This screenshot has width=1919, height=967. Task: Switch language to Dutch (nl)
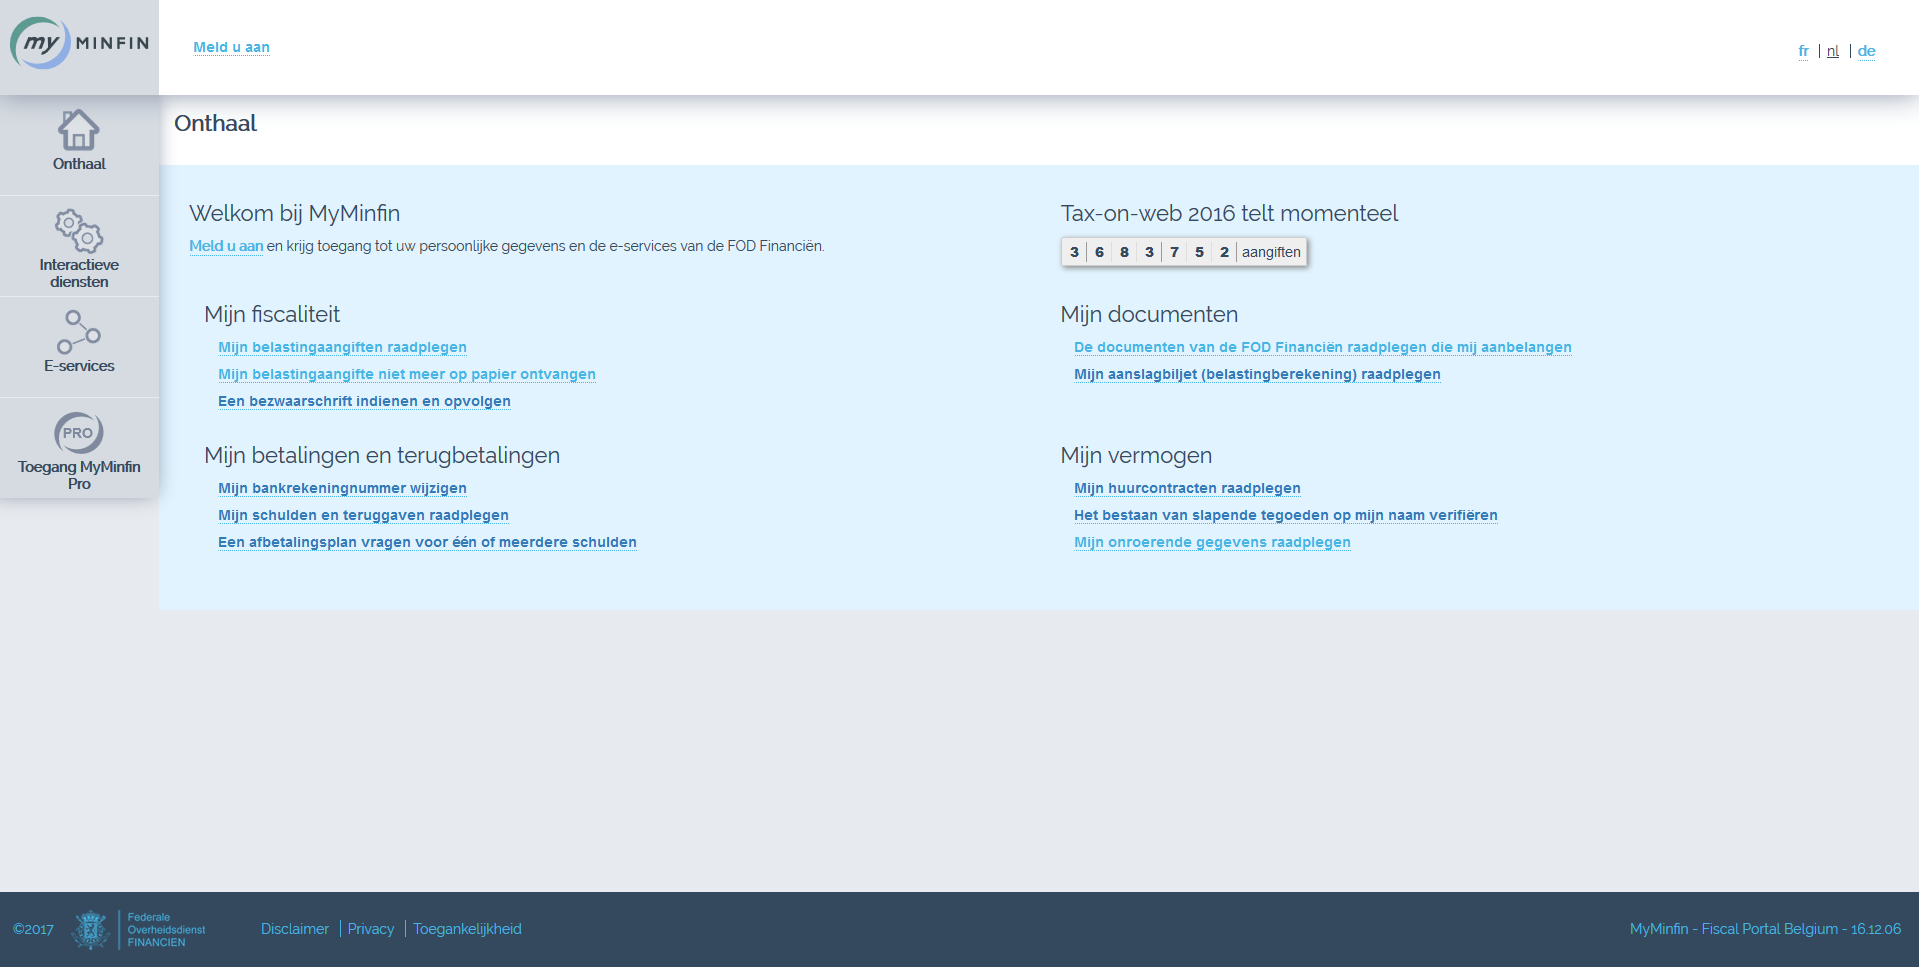pyautogui.click(x=1832, y=51)
